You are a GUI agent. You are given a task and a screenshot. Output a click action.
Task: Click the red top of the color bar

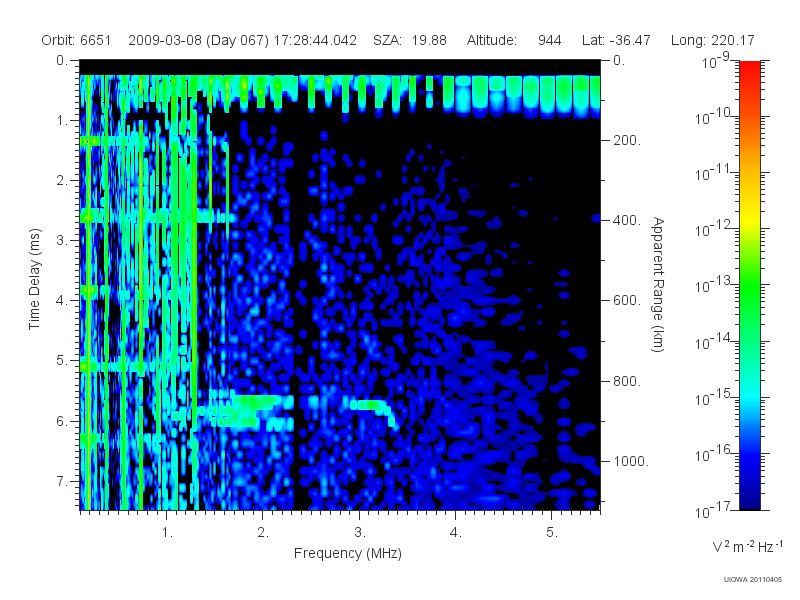pyautogui.click(x=749, y=69)
